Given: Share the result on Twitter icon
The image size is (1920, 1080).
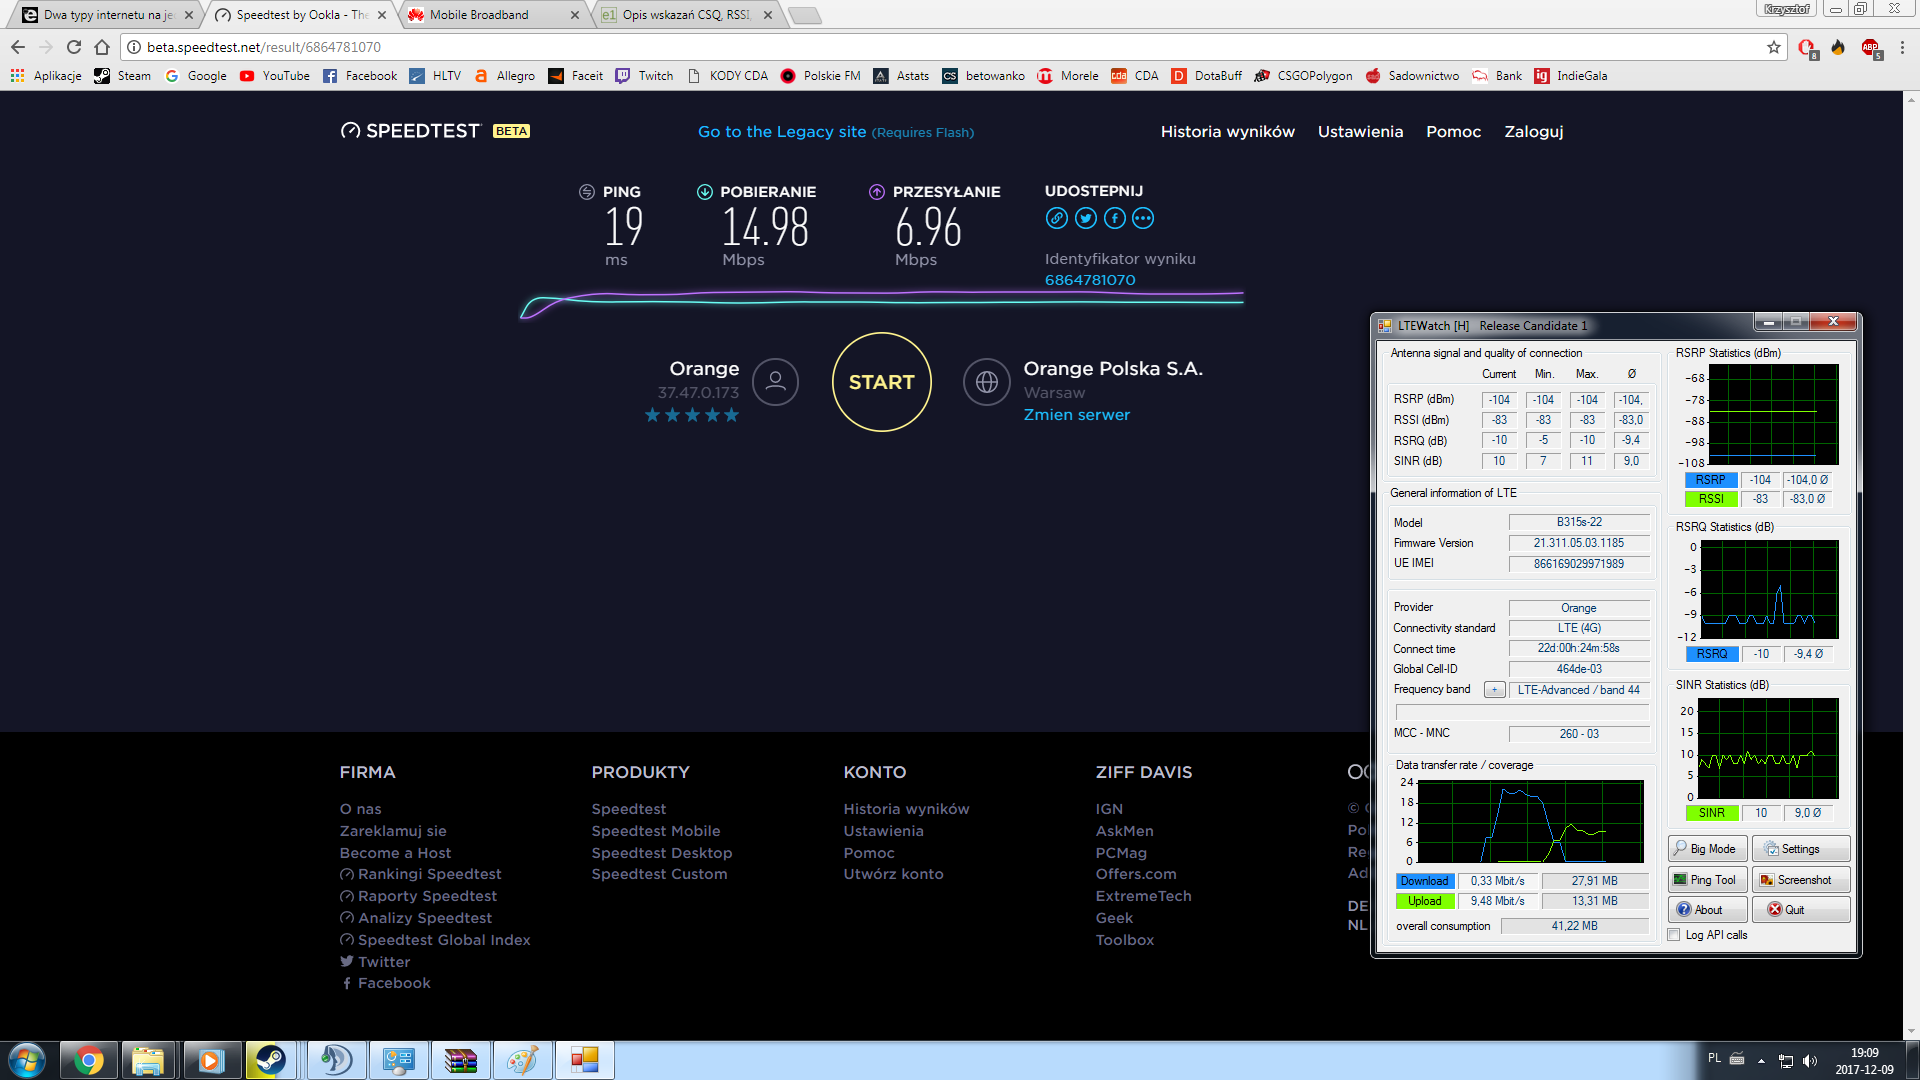Looking at the screenshot, I should click(x=1085, y=218).
